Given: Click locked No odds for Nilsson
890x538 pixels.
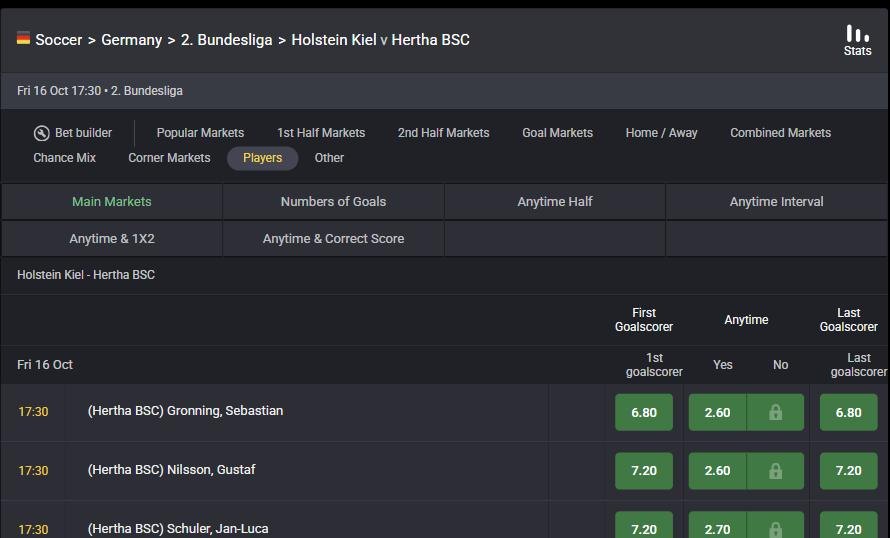Looking at the screenshot, I should click(x=775, y=470).
